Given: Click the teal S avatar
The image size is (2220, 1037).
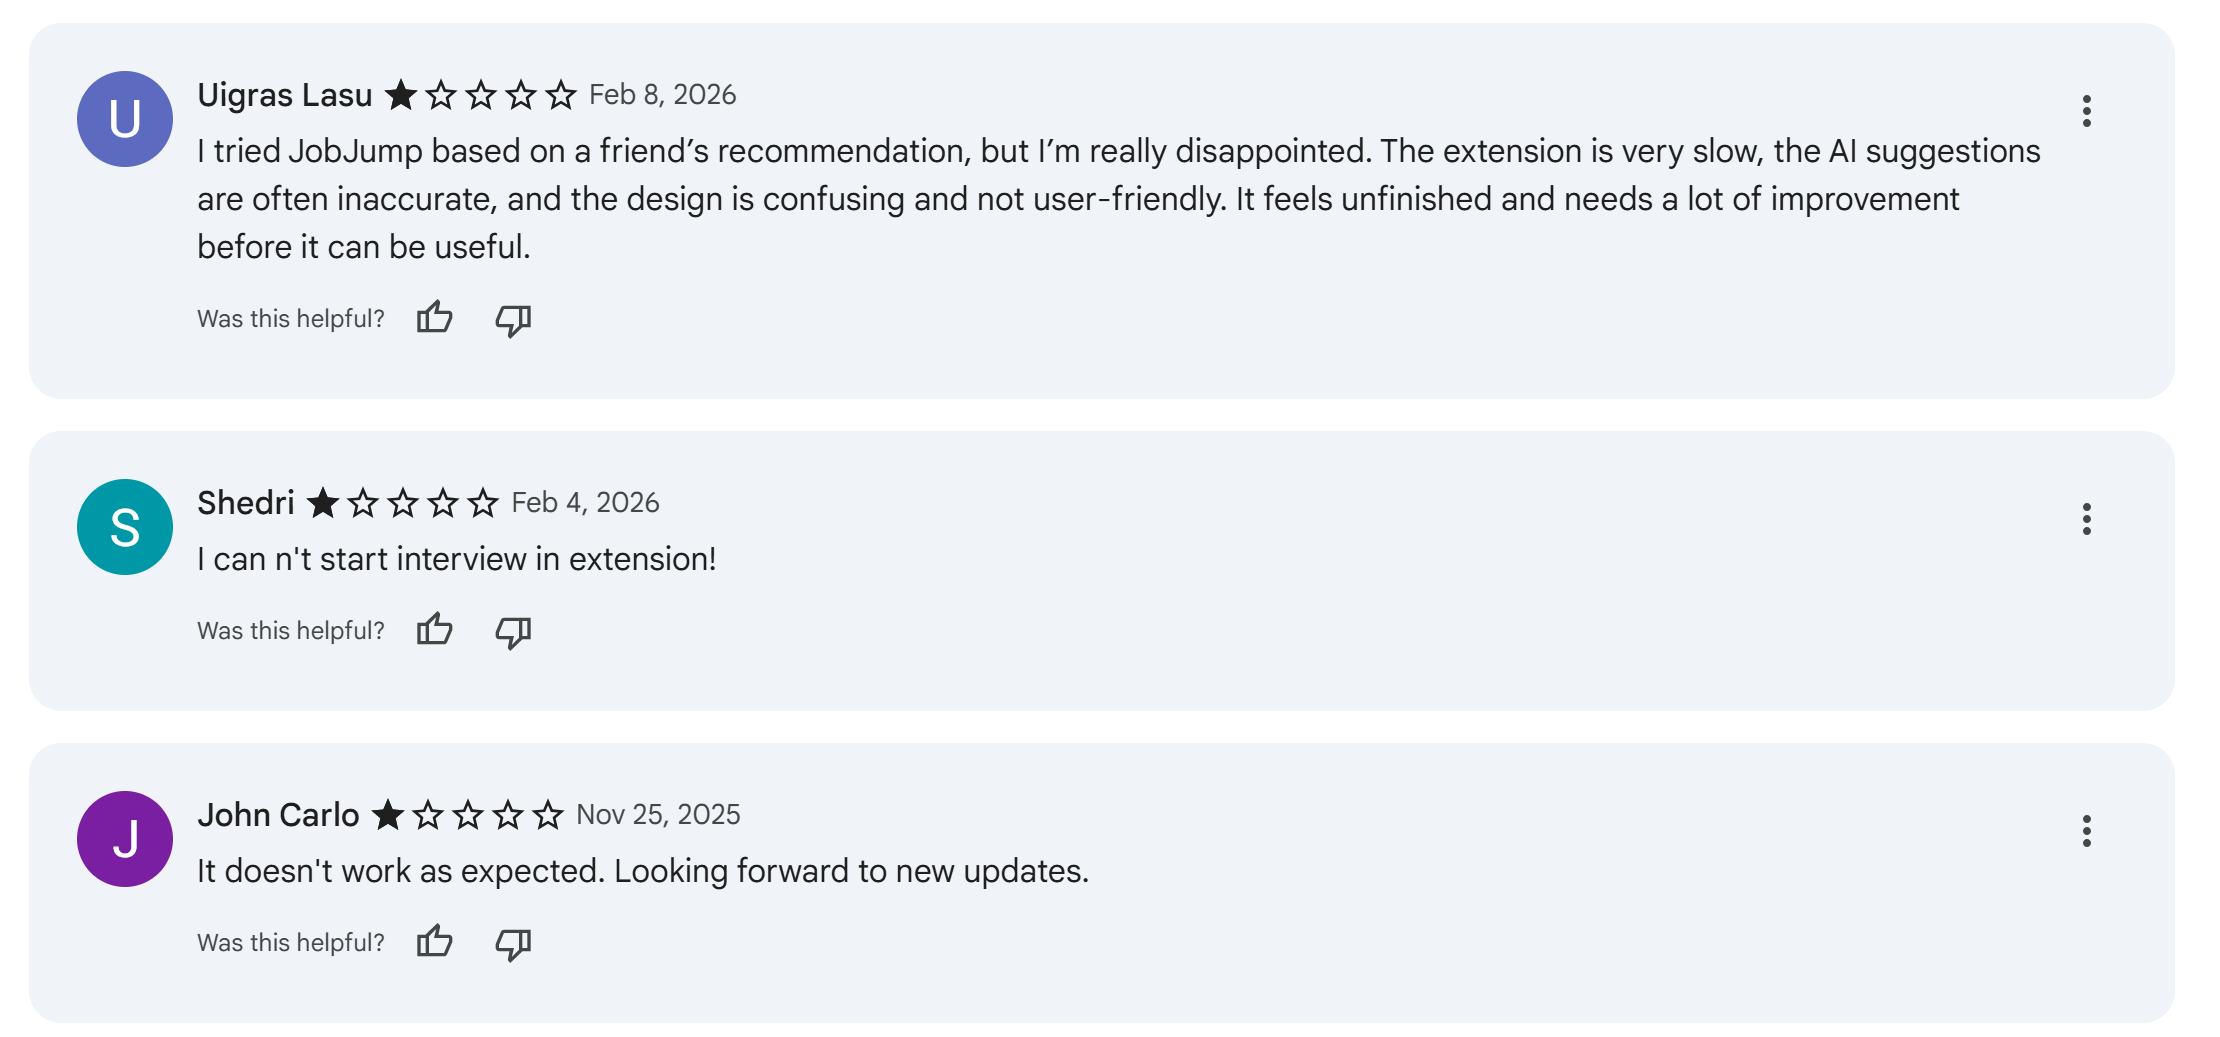Looking at the screenshot, I should point(125,527).
